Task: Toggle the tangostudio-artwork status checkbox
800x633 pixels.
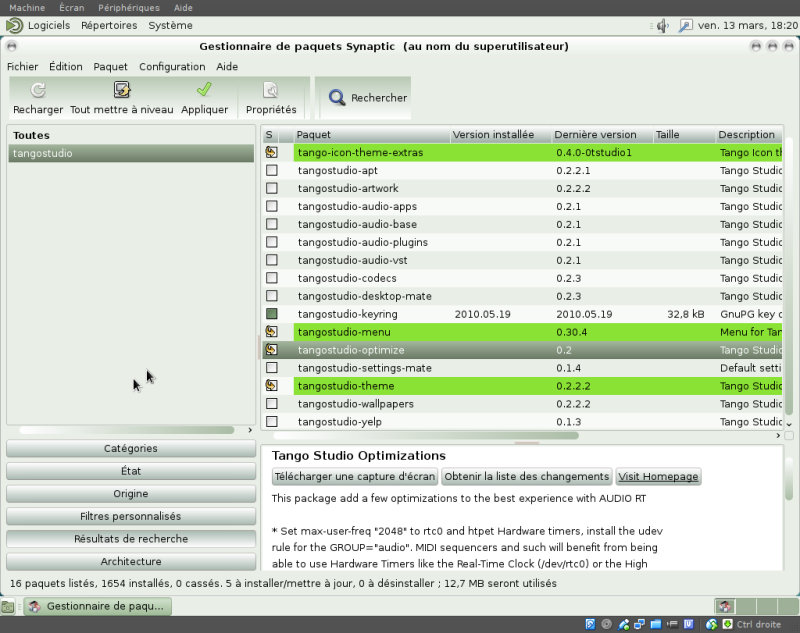Action: (272, 188)
